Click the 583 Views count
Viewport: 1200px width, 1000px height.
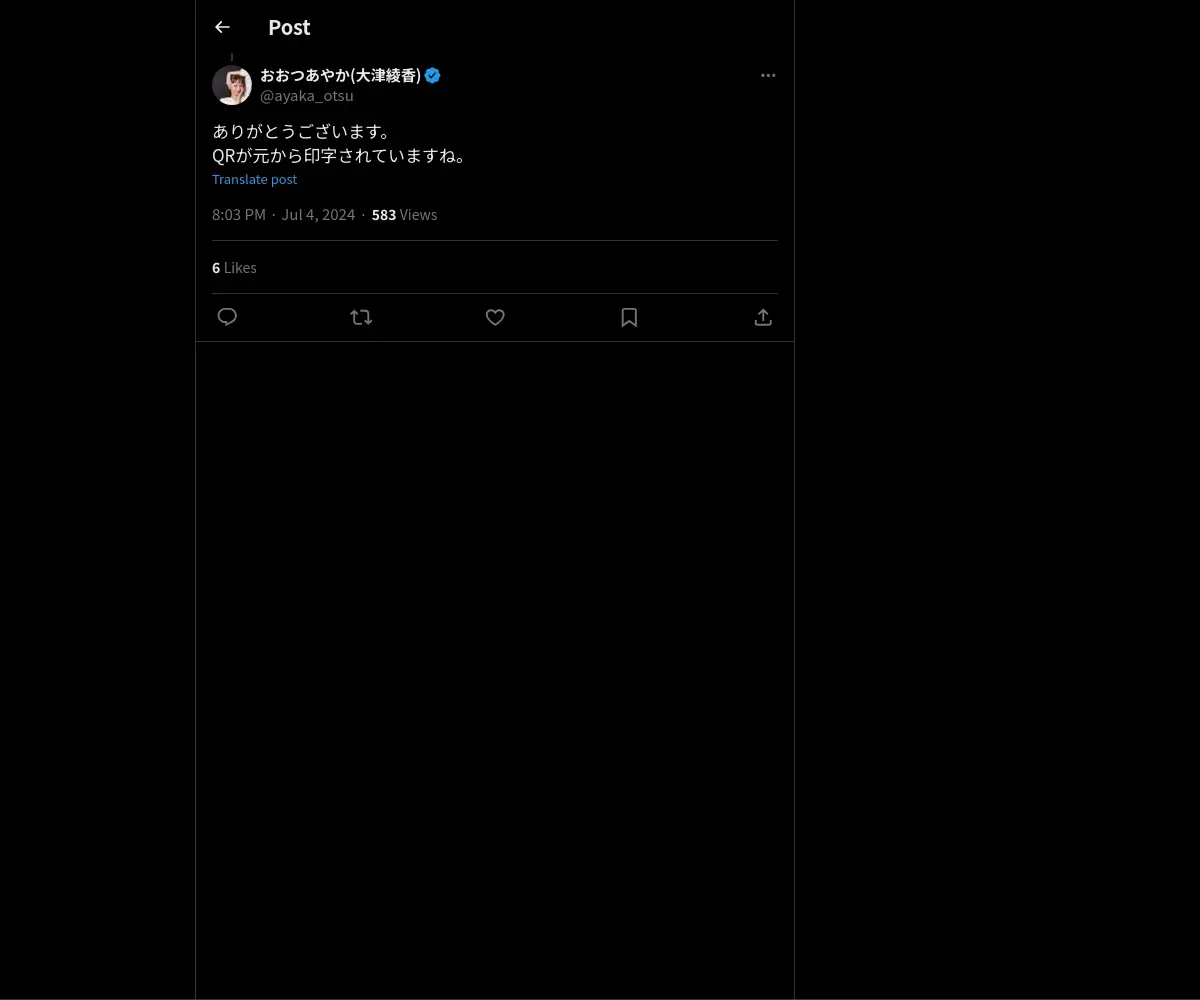tap(384, 215)
